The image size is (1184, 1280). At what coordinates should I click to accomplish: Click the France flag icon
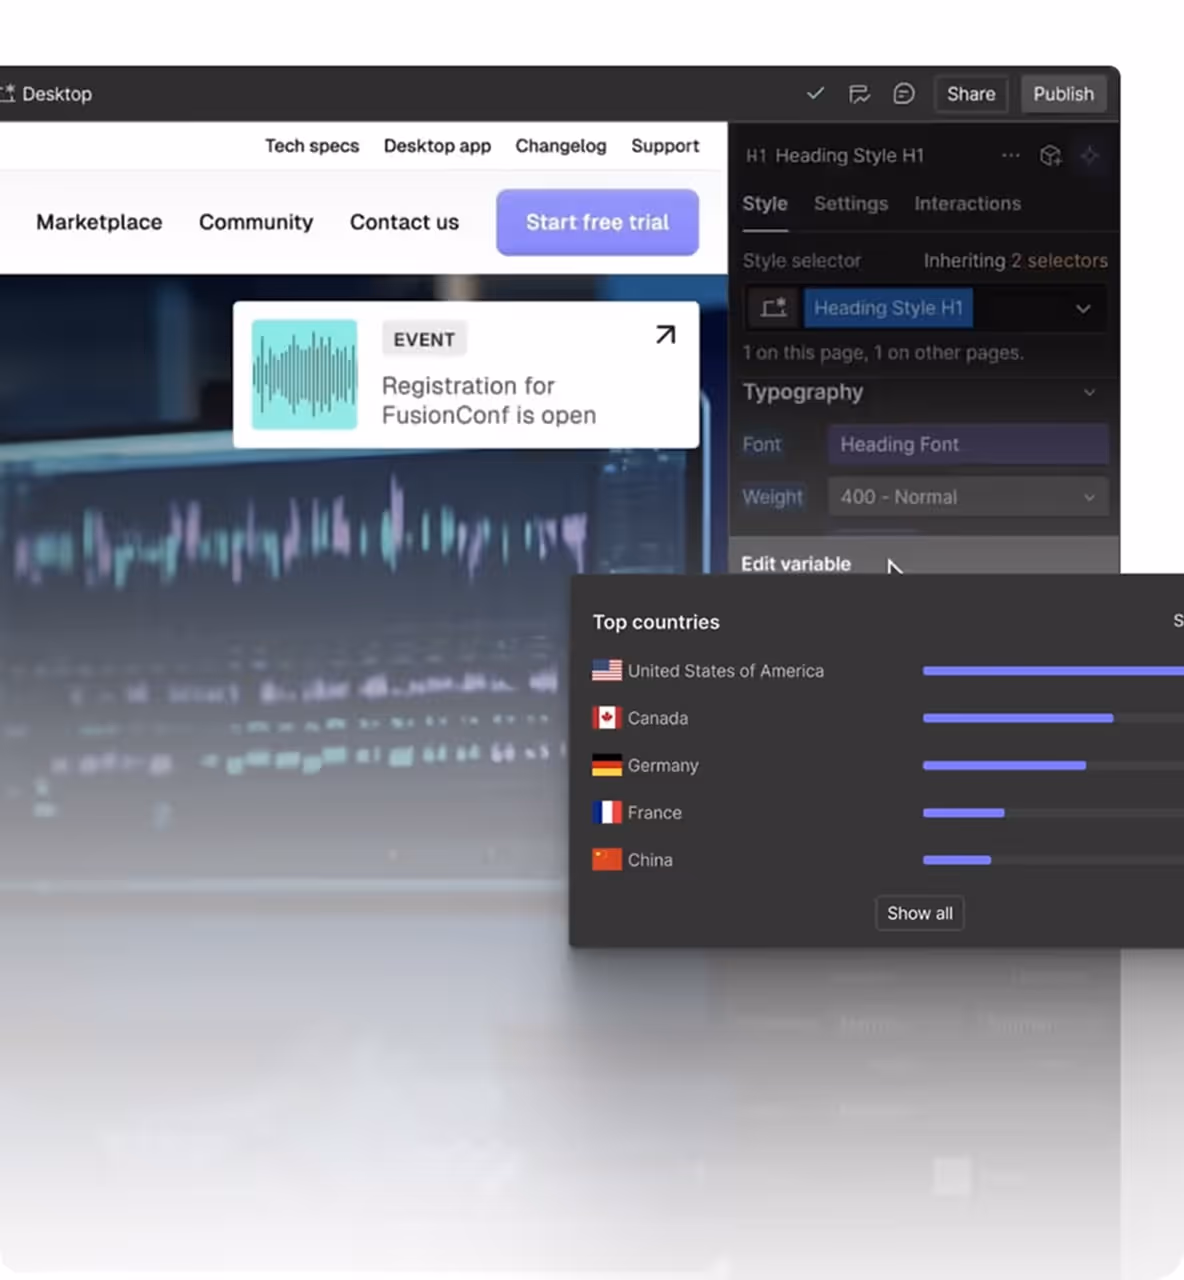(x=607, y=812)
